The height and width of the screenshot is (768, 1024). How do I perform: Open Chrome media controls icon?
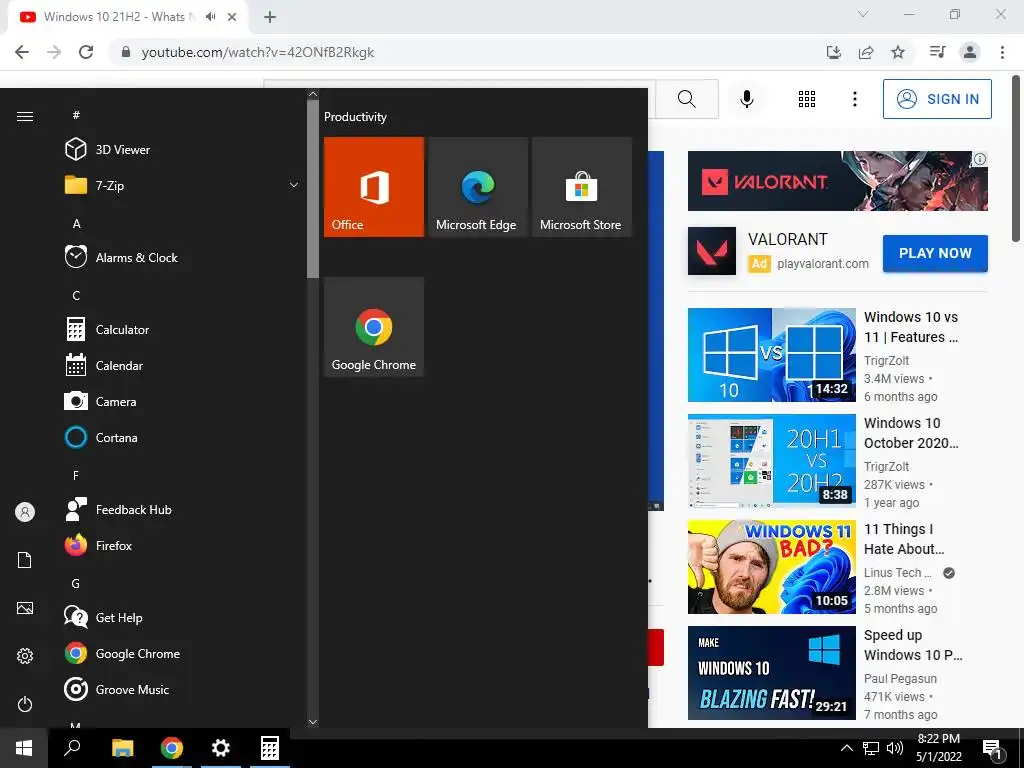point(937,52)
